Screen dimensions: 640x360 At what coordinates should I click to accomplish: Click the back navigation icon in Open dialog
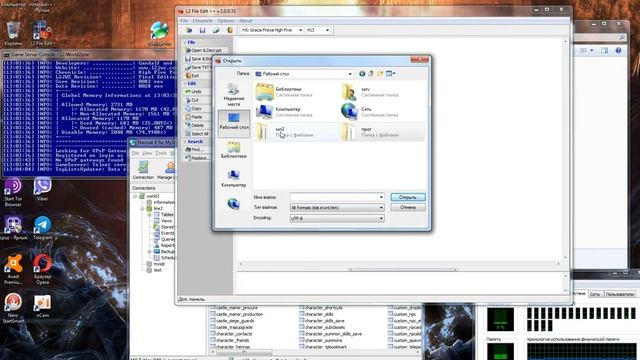[362, 74]
